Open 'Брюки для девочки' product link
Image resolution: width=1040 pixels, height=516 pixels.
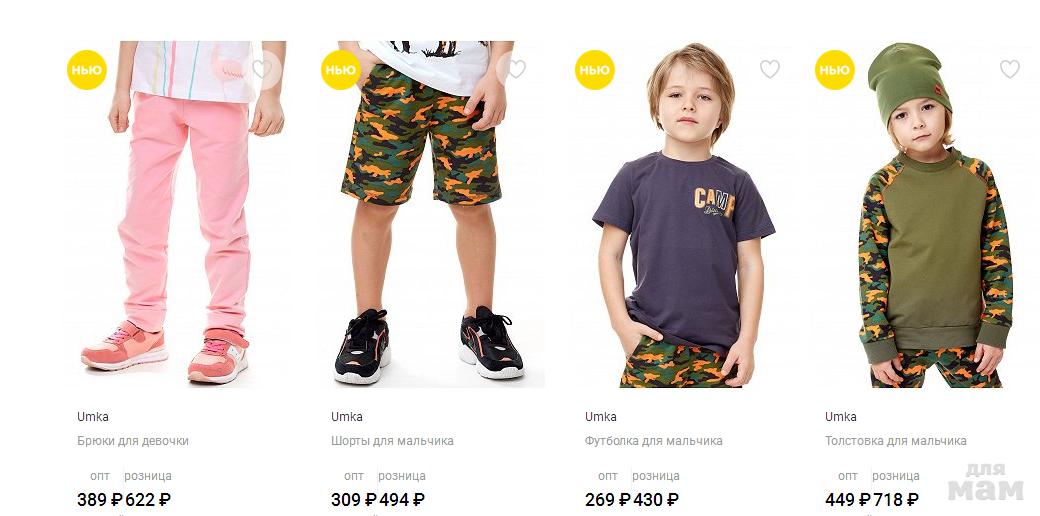(133, 441)
